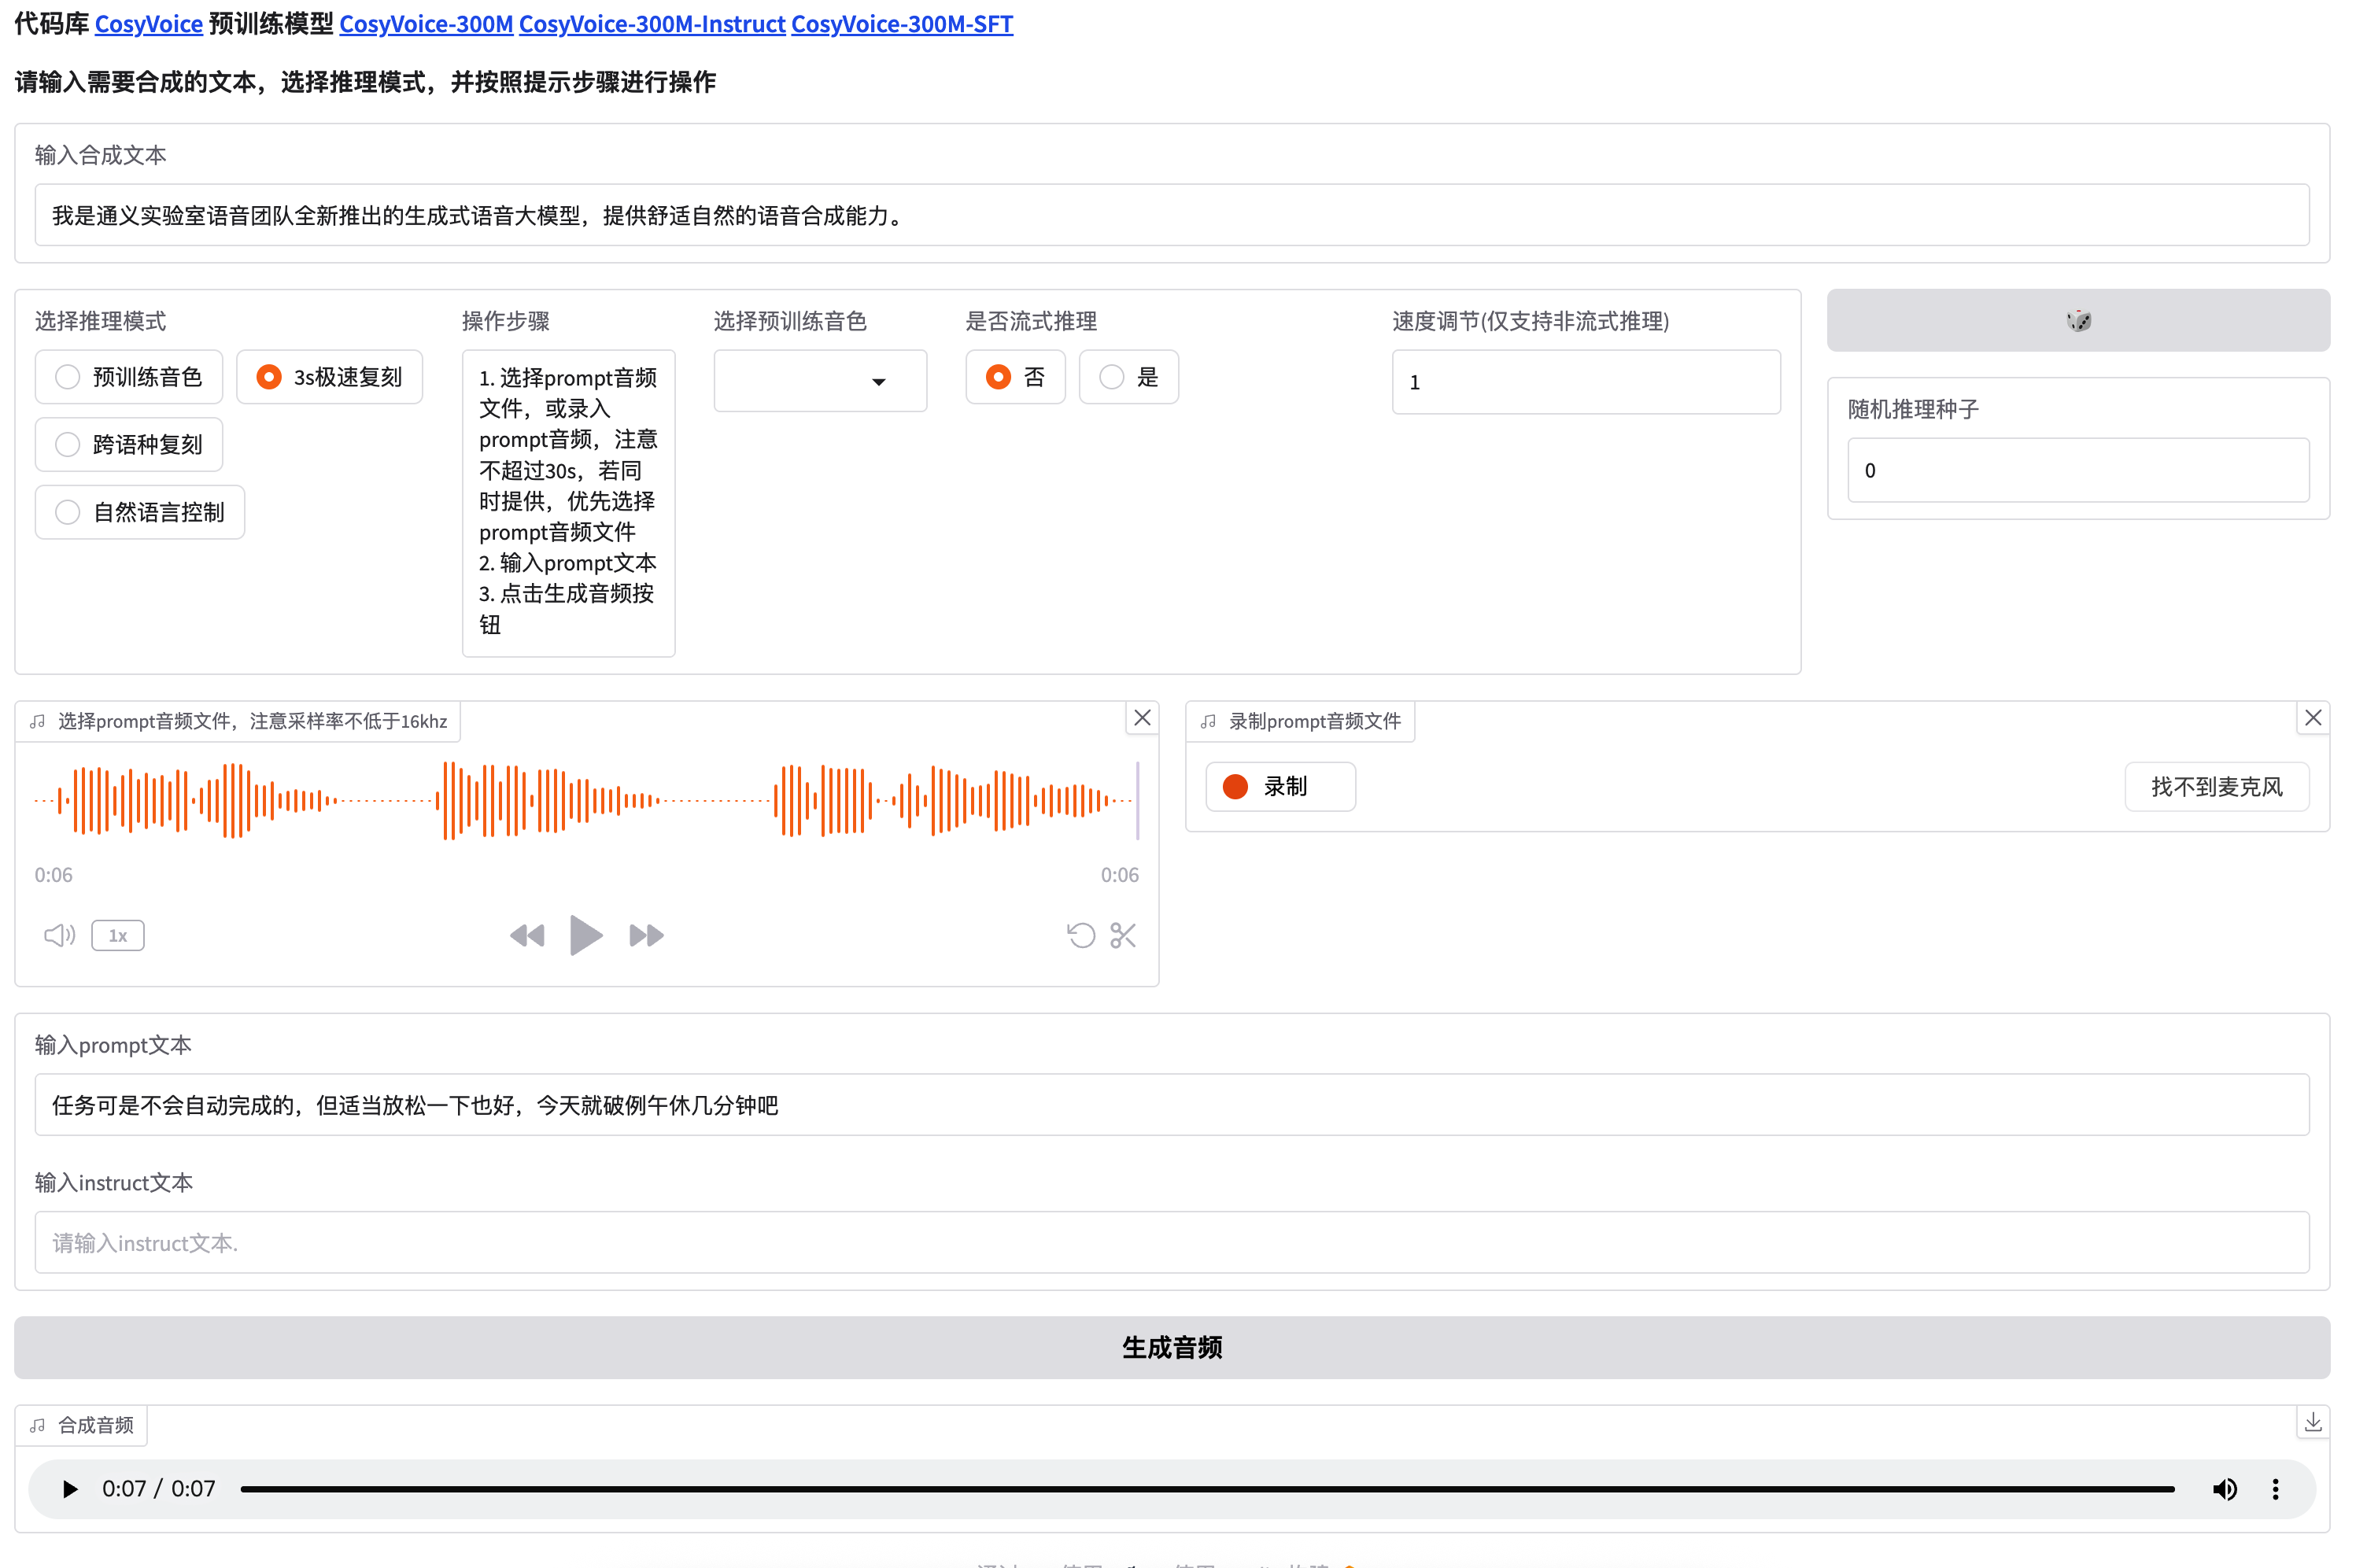2356x1568 pixels.
Task: Mute the prompt audio volume icon
Action: point(59,935)
